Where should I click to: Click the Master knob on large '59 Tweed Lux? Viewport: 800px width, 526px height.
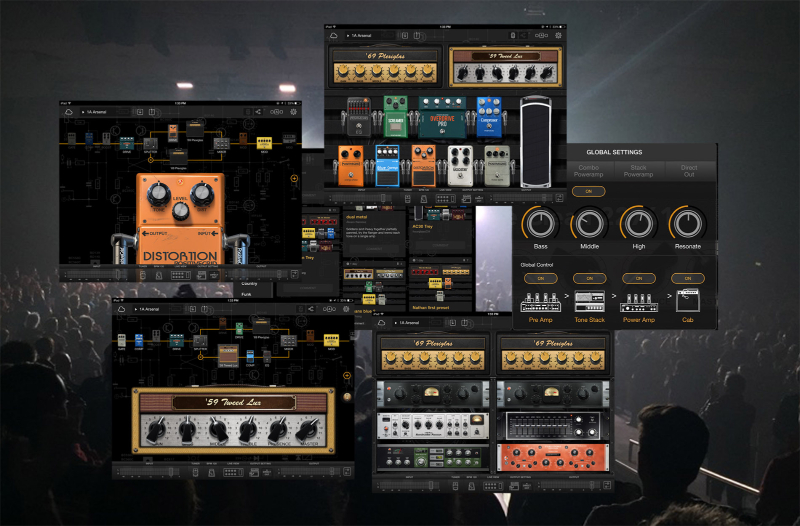[308, 430]
